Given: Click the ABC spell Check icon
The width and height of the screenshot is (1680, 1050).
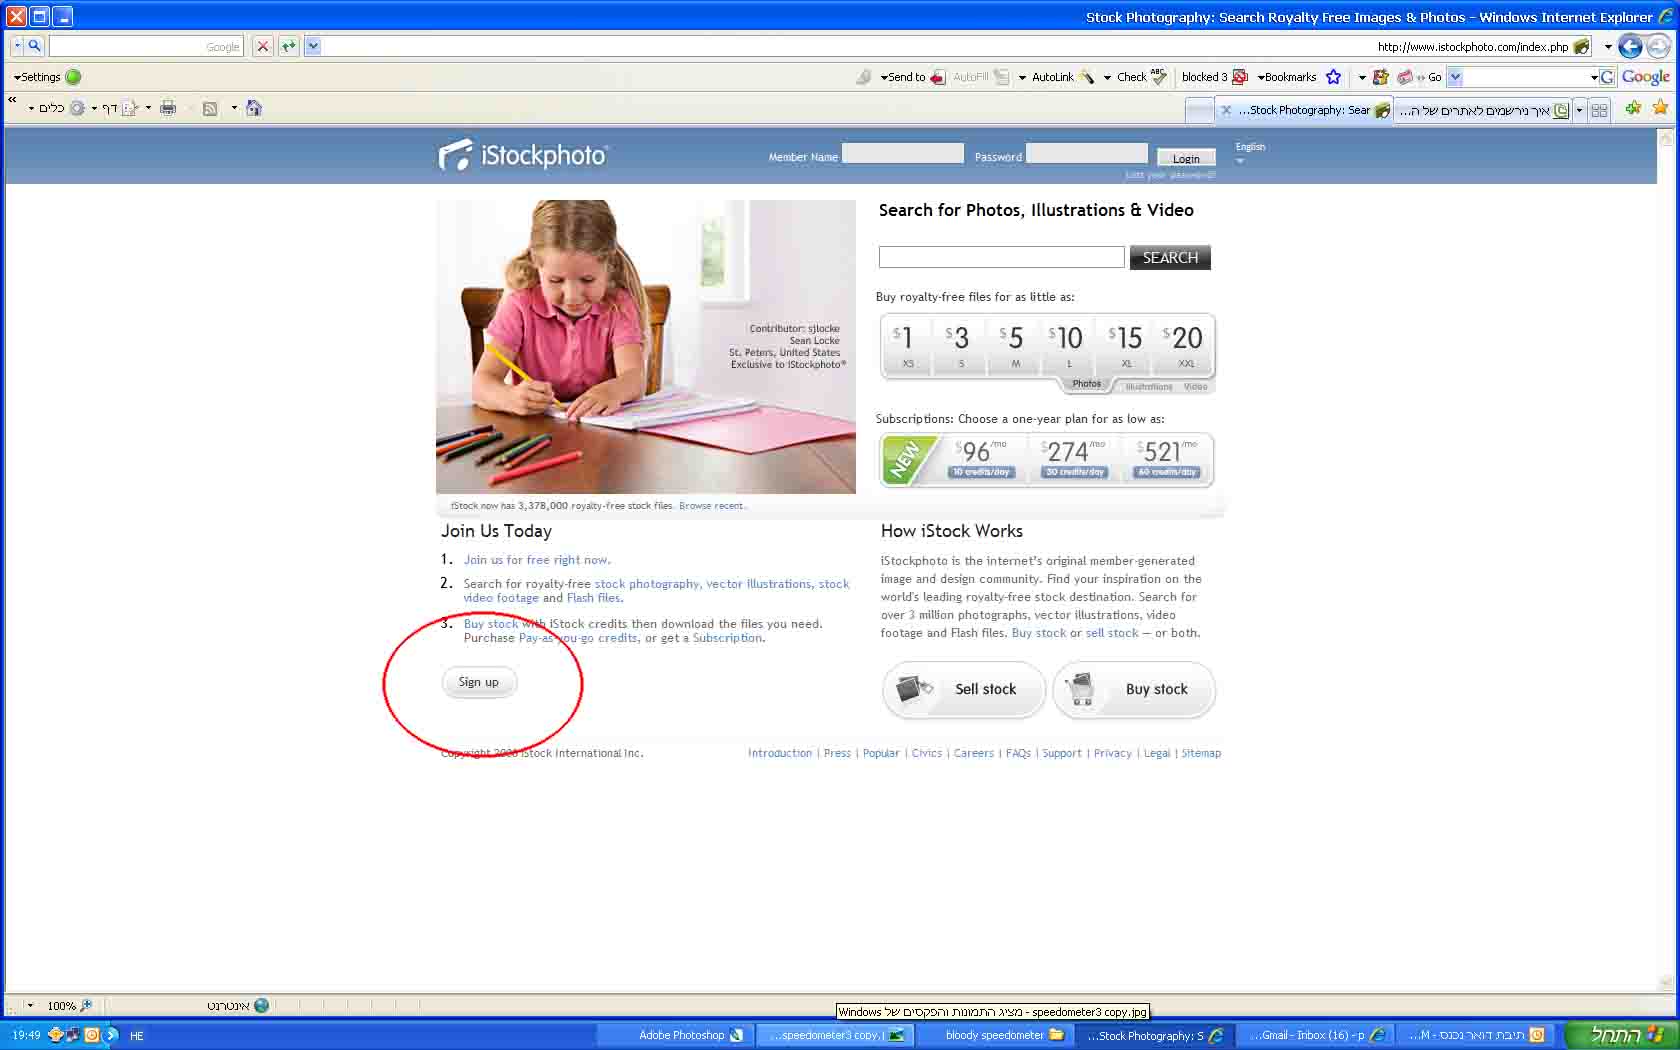Looking at the screenshot, I should click(x=1159, y=76).
